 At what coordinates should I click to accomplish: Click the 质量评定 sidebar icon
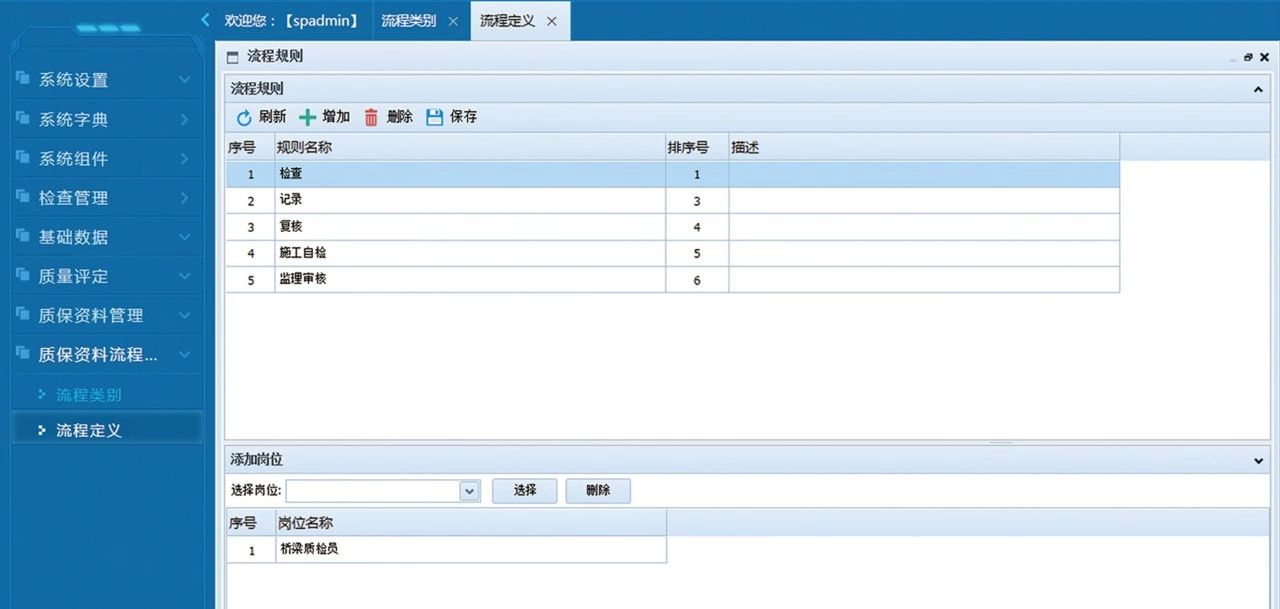[22, 274]
